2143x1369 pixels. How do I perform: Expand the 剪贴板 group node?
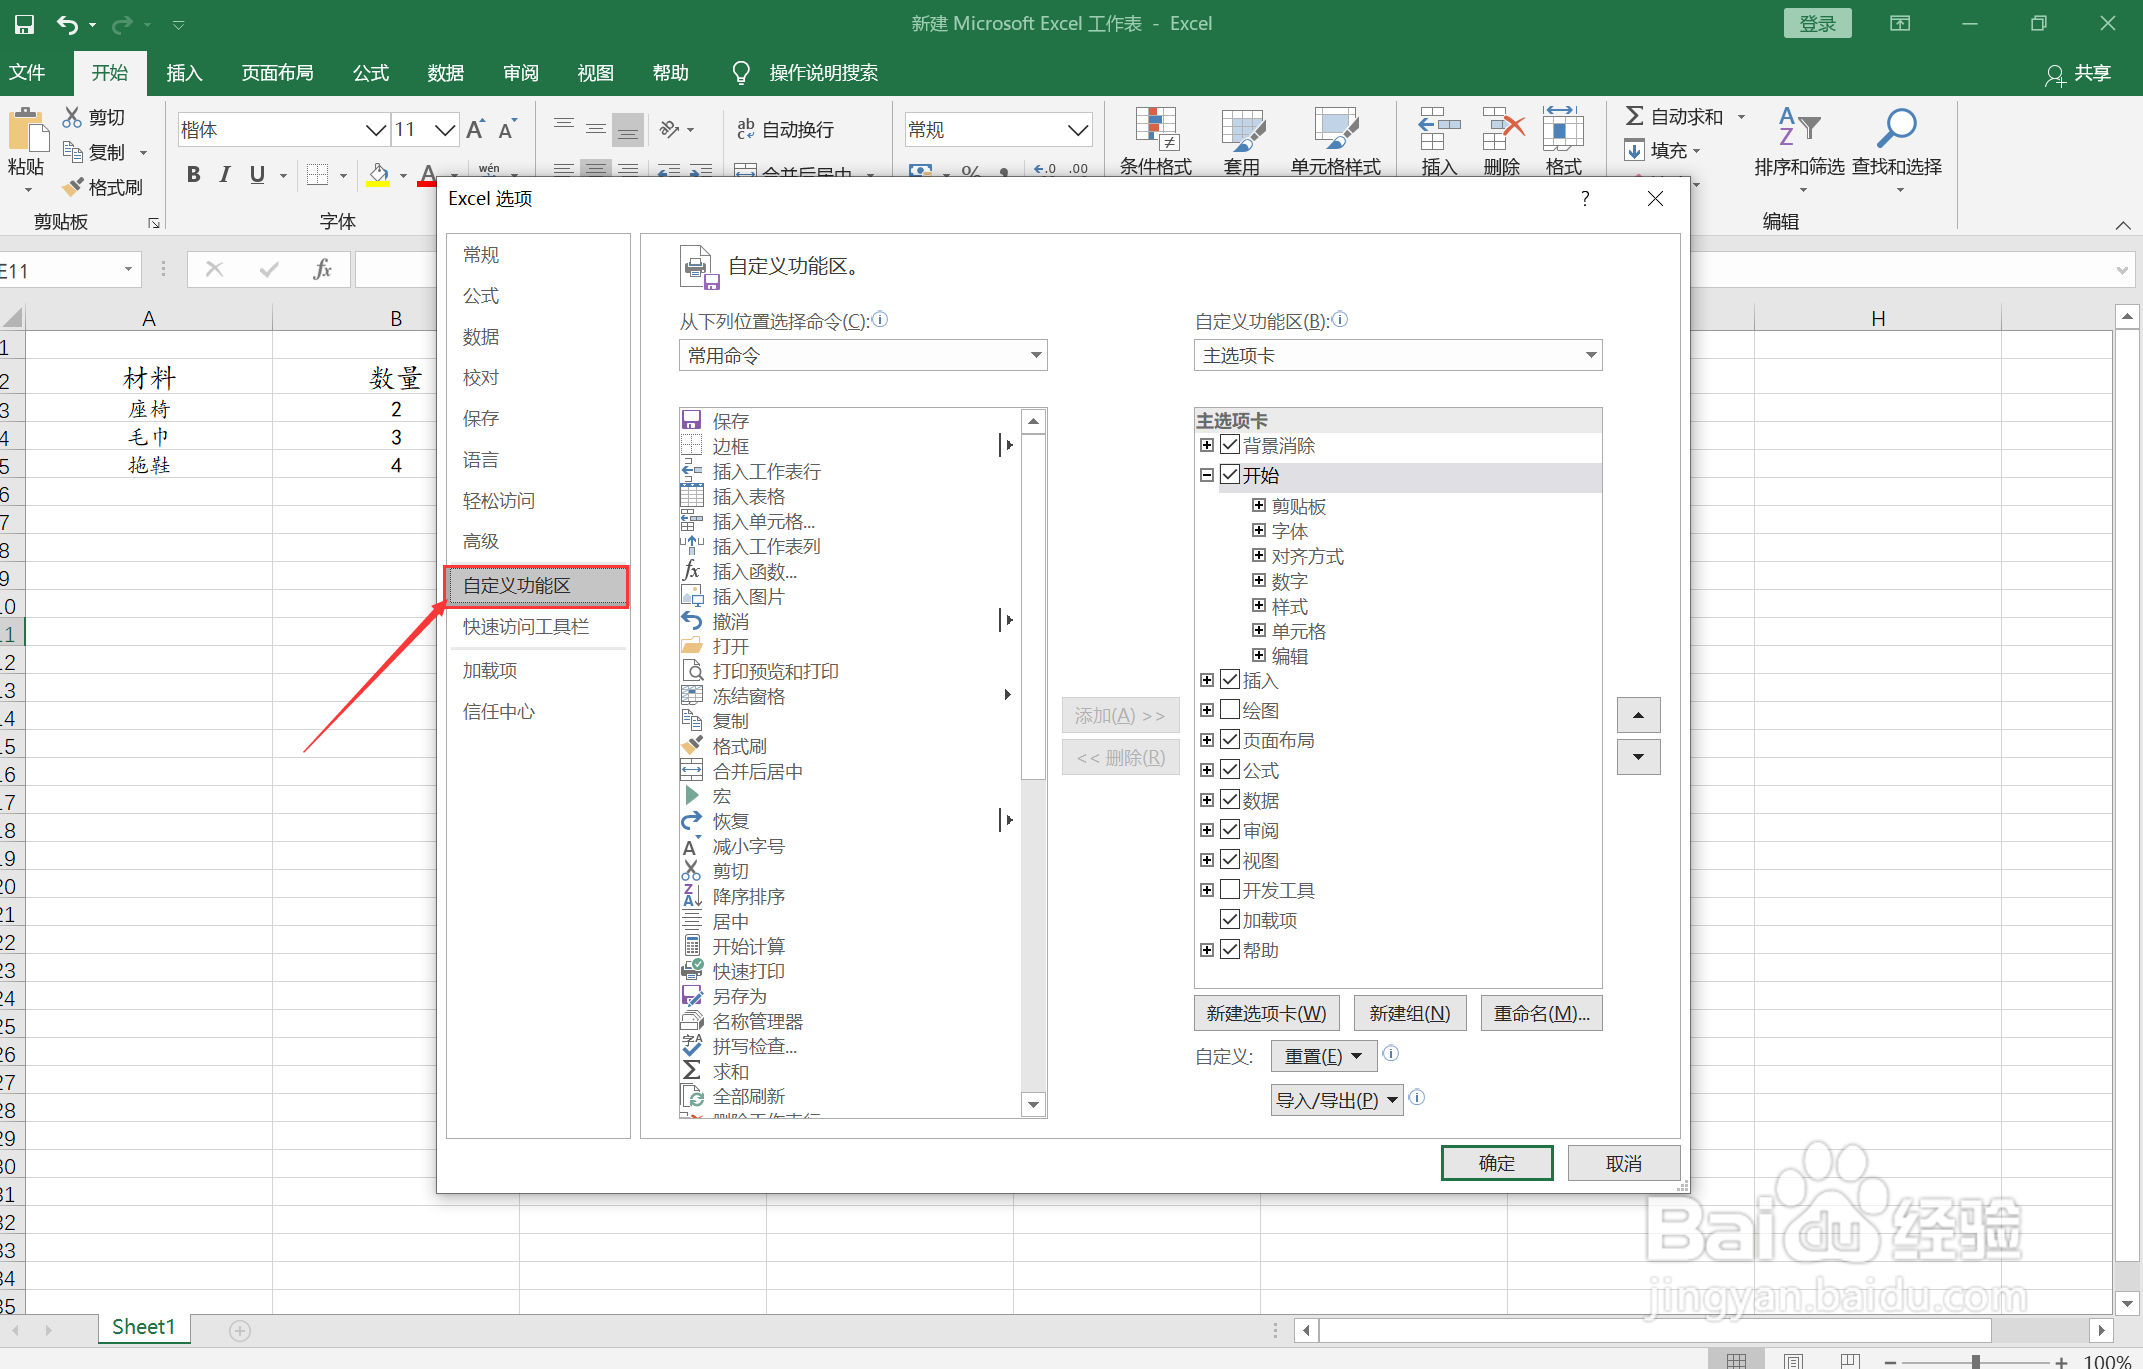(1259, 505)
